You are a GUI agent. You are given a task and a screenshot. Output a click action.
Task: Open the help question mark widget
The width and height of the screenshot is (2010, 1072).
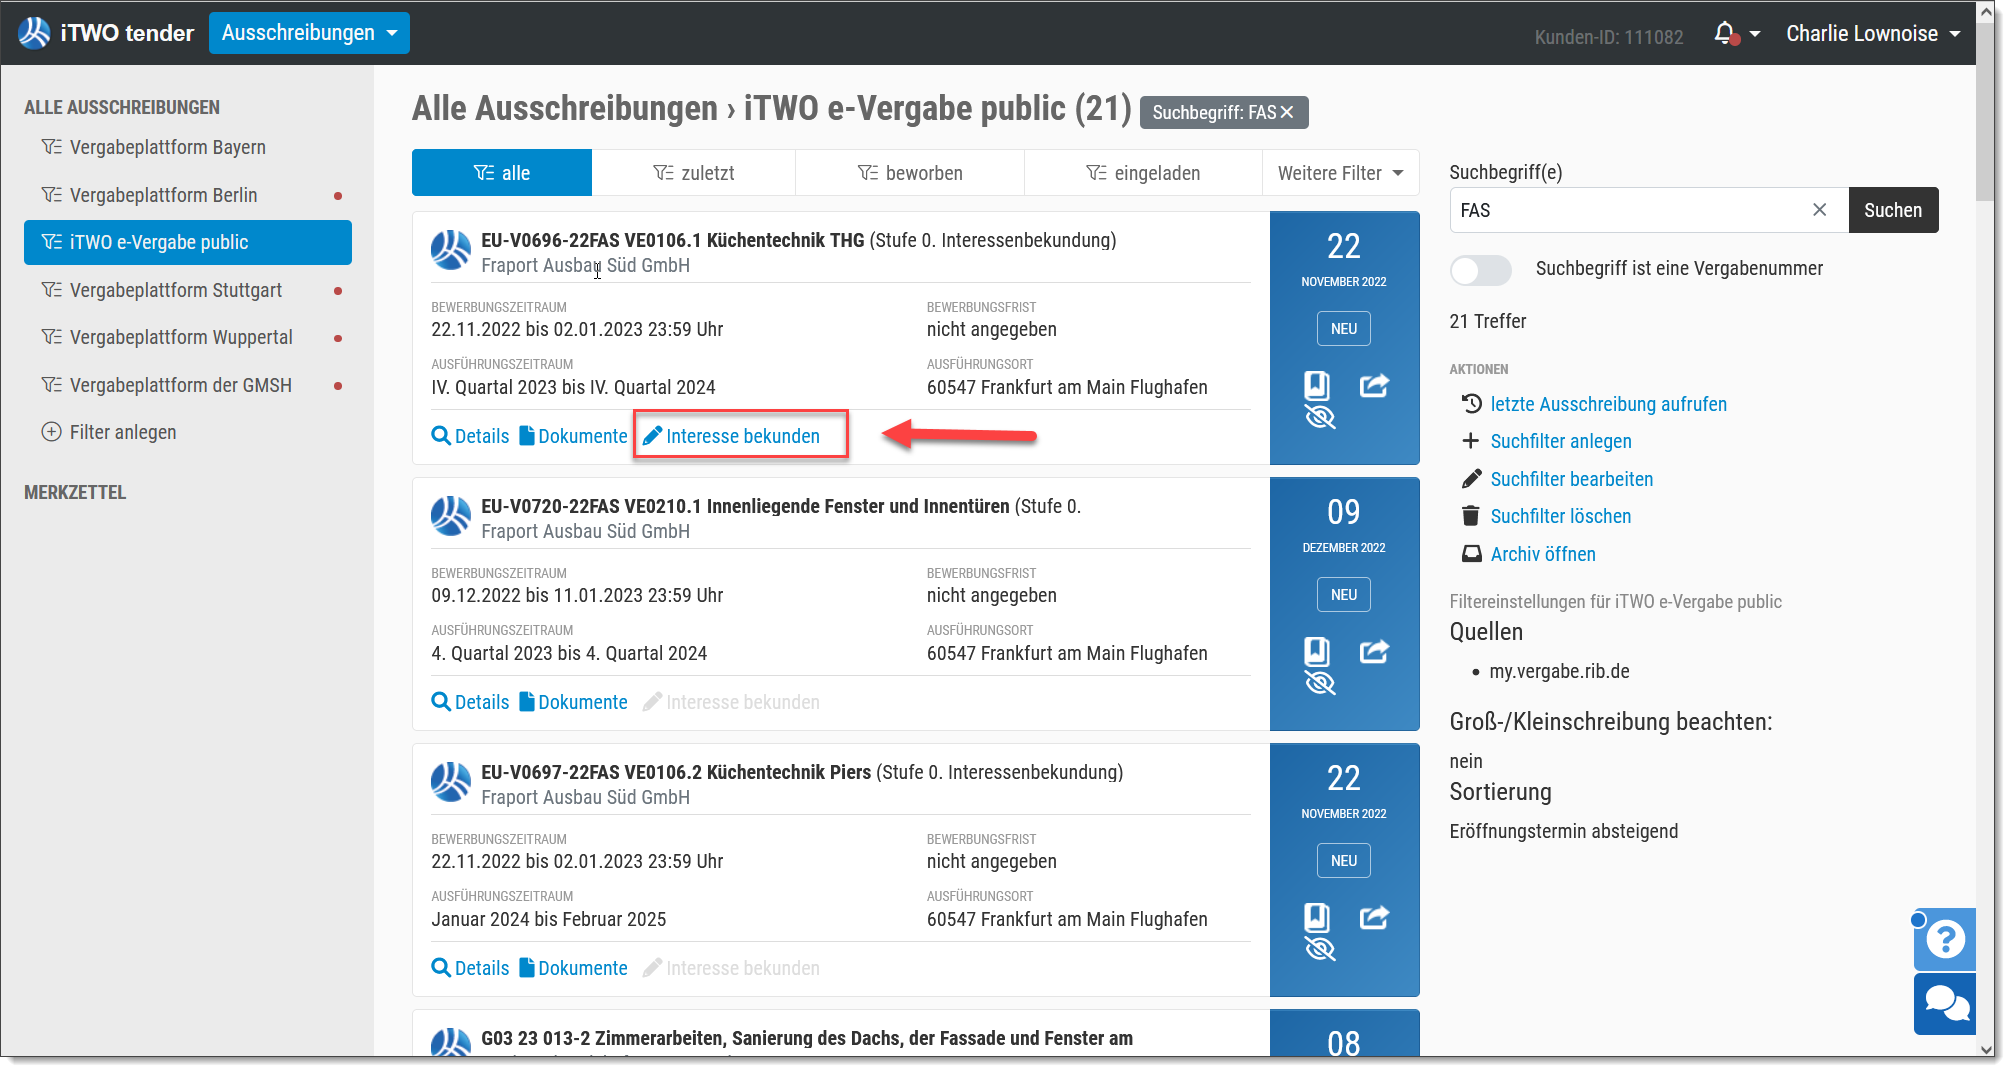click(1945, 939)
